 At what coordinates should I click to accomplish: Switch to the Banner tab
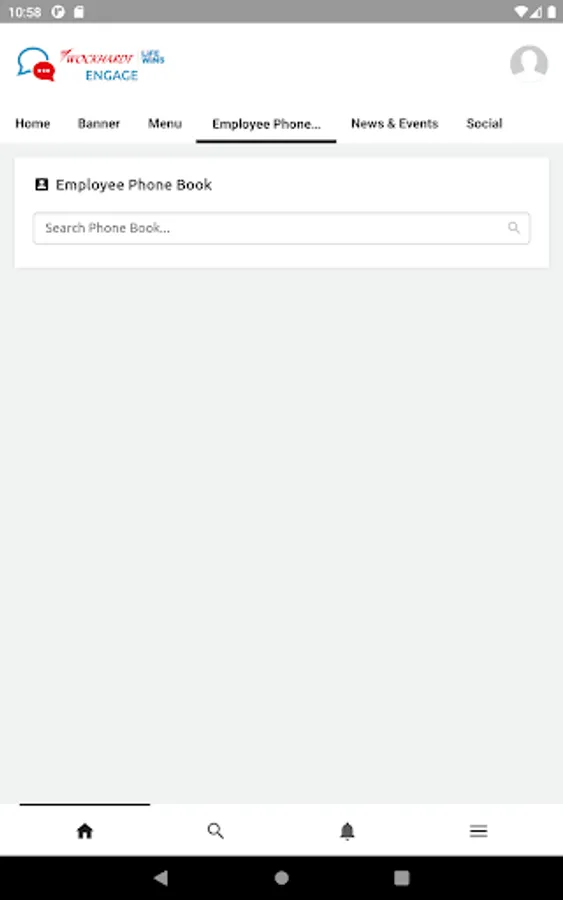99,123
